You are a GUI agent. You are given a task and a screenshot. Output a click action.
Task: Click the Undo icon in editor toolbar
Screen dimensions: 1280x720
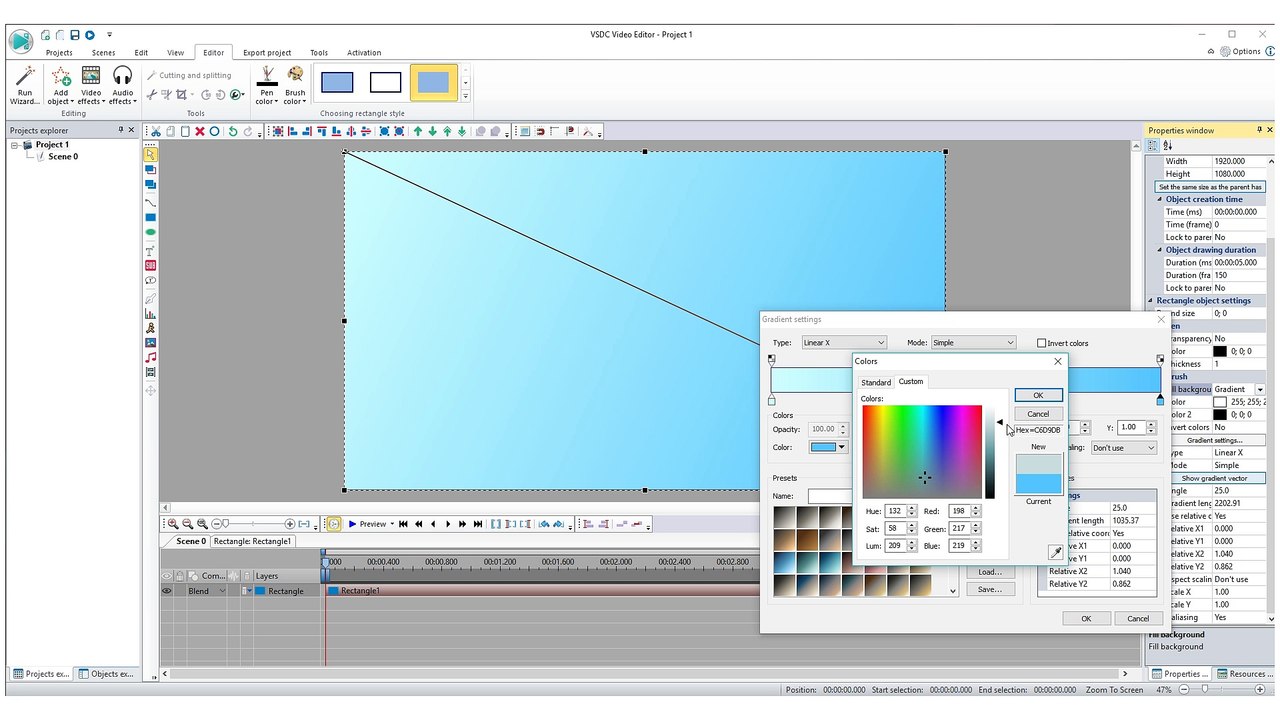point(232,131)
